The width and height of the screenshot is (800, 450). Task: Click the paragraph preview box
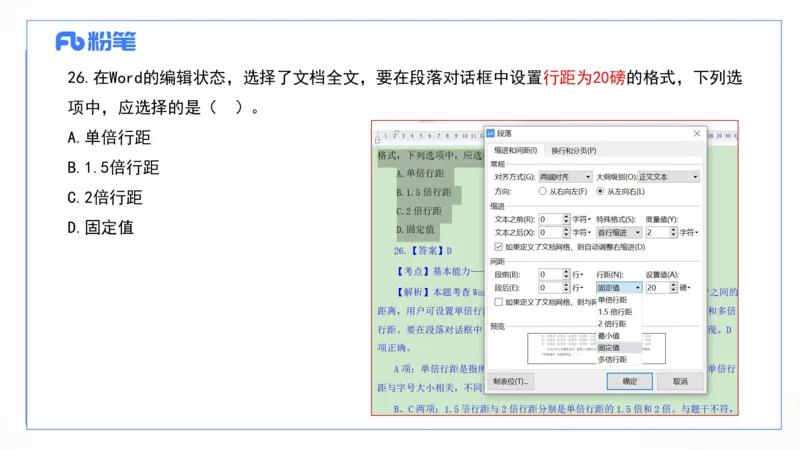(x=596, y=348)
